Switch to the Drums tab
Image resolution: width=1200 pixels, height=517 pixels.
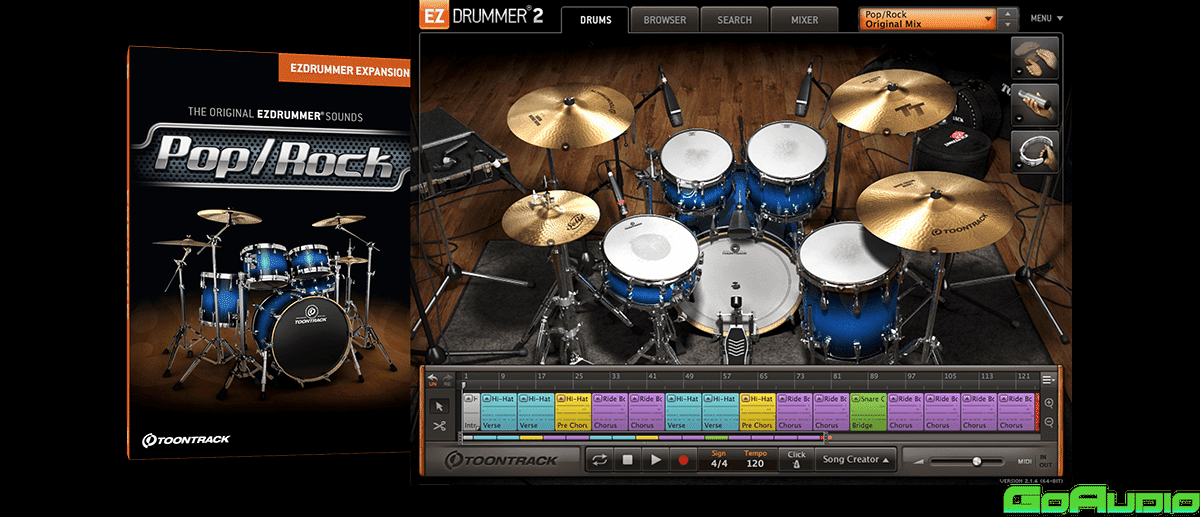595,20
